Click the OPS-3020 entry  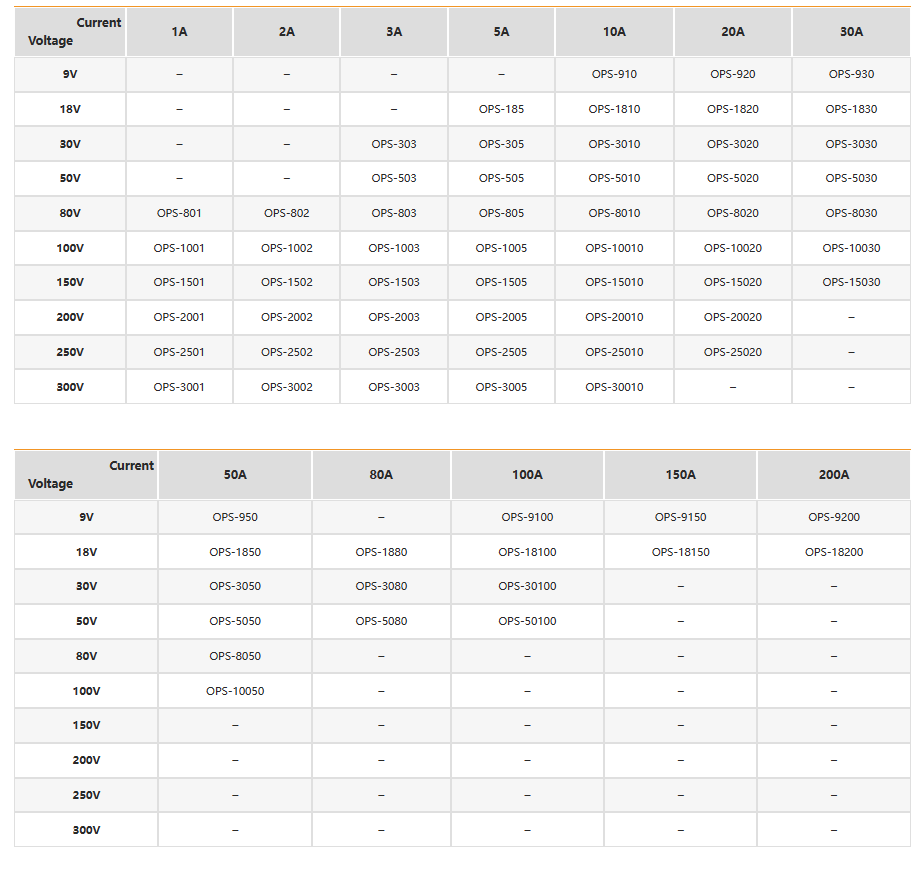coord(732,144)
